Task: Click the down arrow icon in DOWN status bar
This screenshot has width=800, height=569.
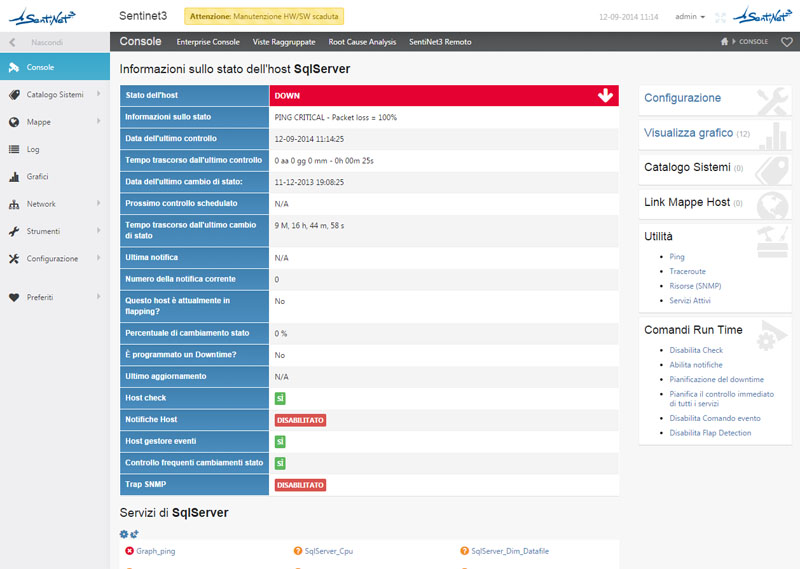Action: tap(605, 95)
